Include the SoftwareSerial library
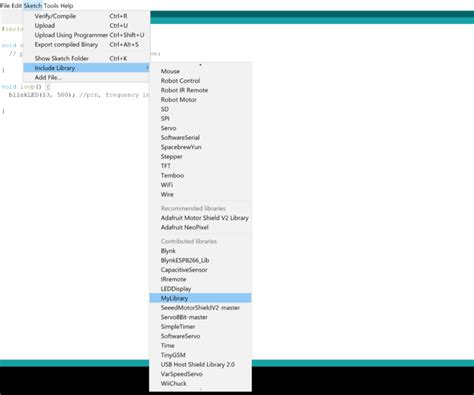The width and height of the screenshot is (474, 395). (200, 138)
